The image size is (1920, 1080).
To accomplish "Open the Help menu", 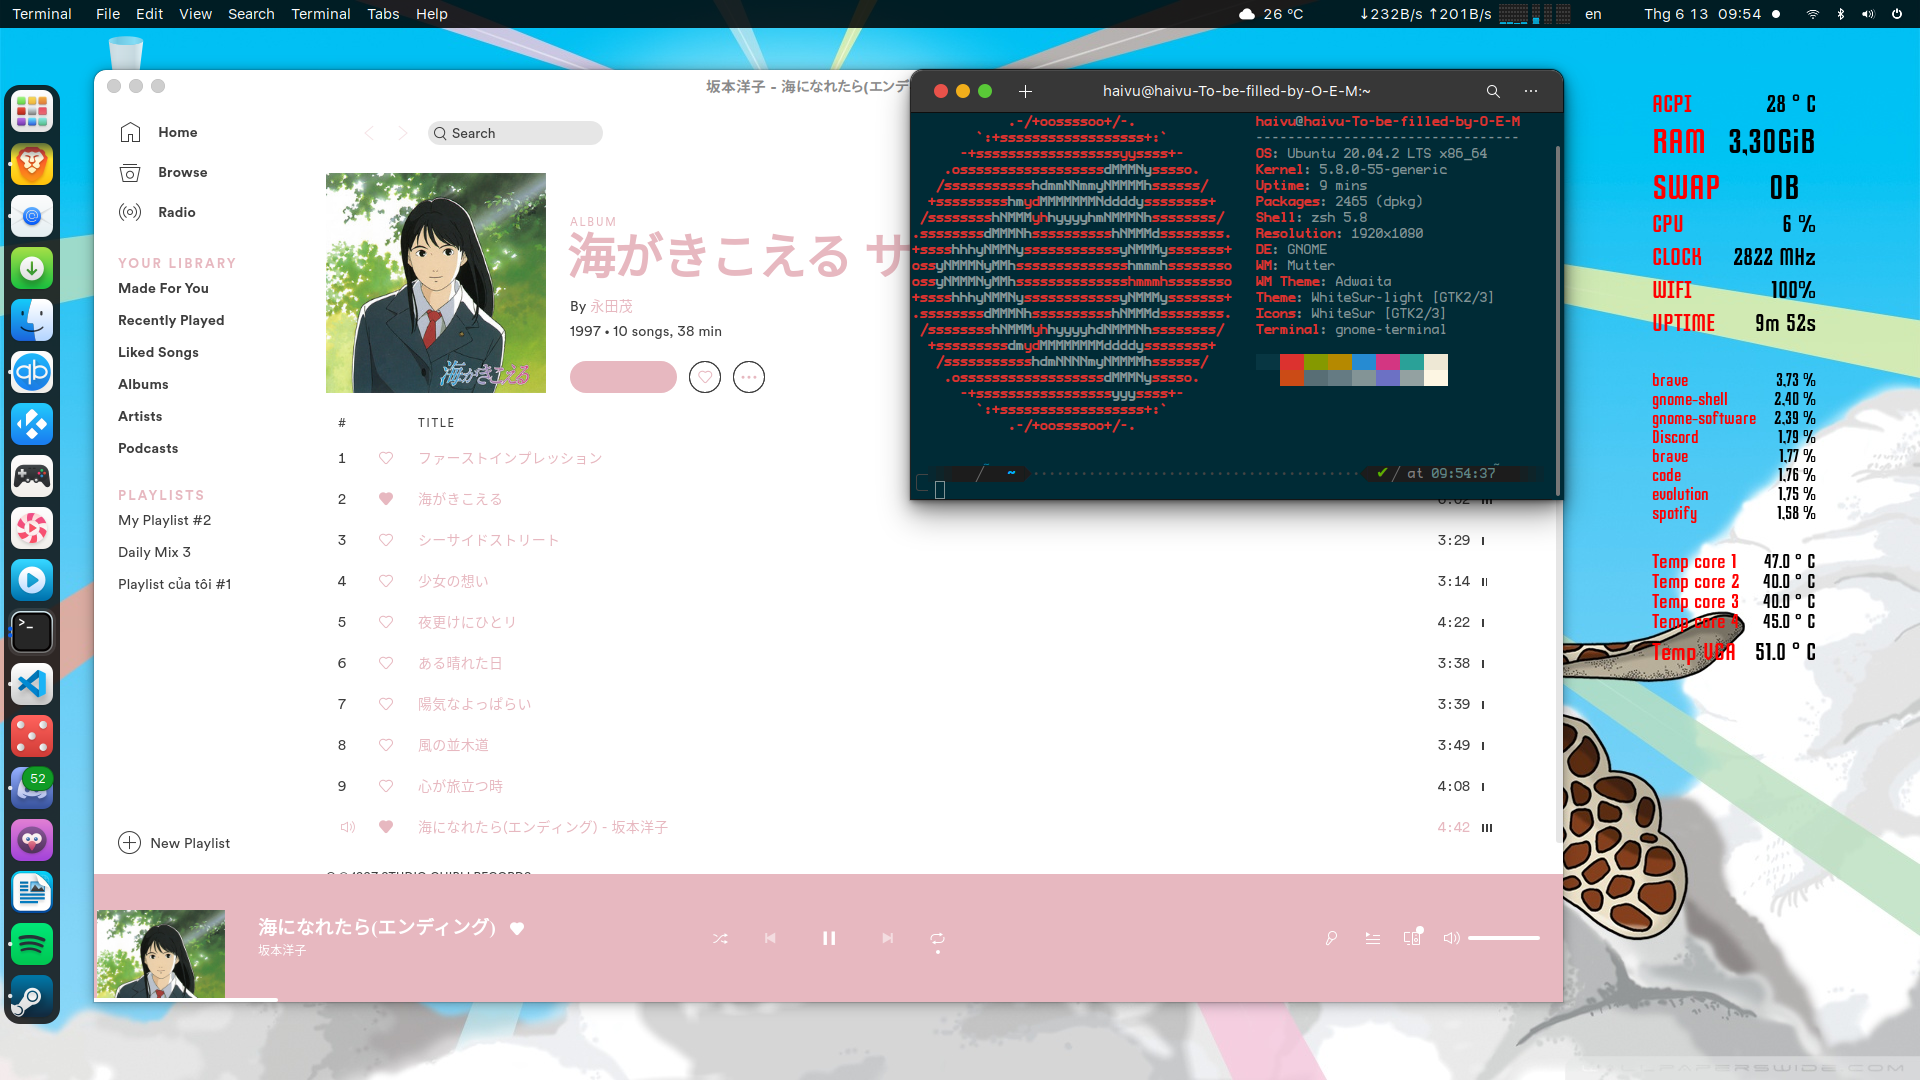I will pos(432,14).
